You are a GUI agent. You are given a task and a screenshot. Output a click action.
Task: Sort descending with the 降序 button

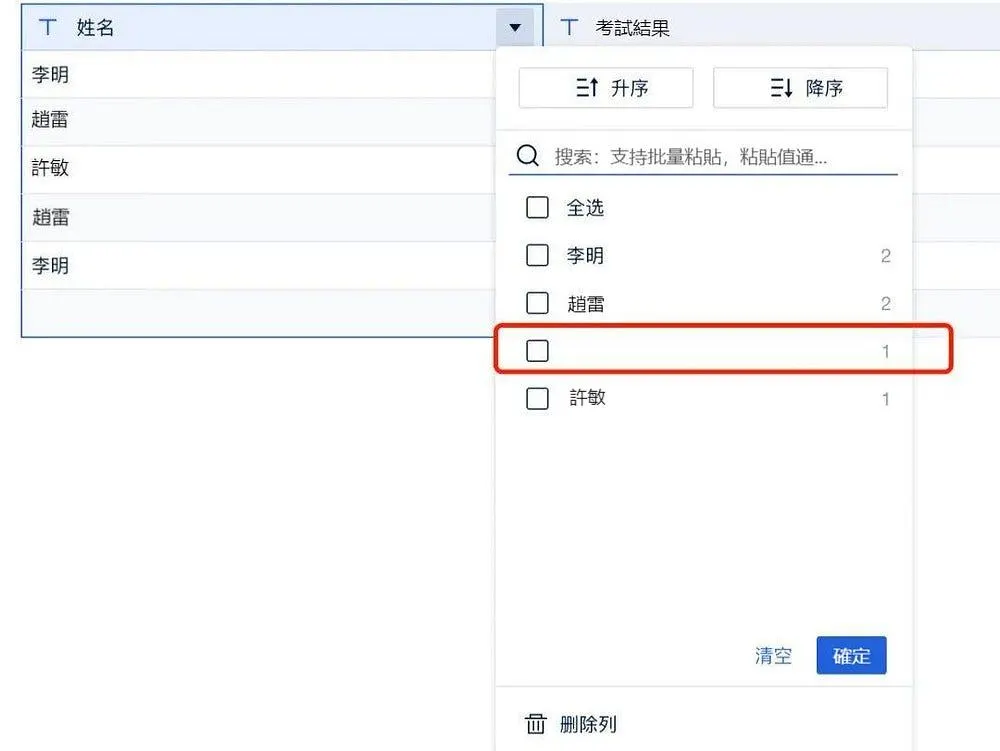(x=800, y=88)
